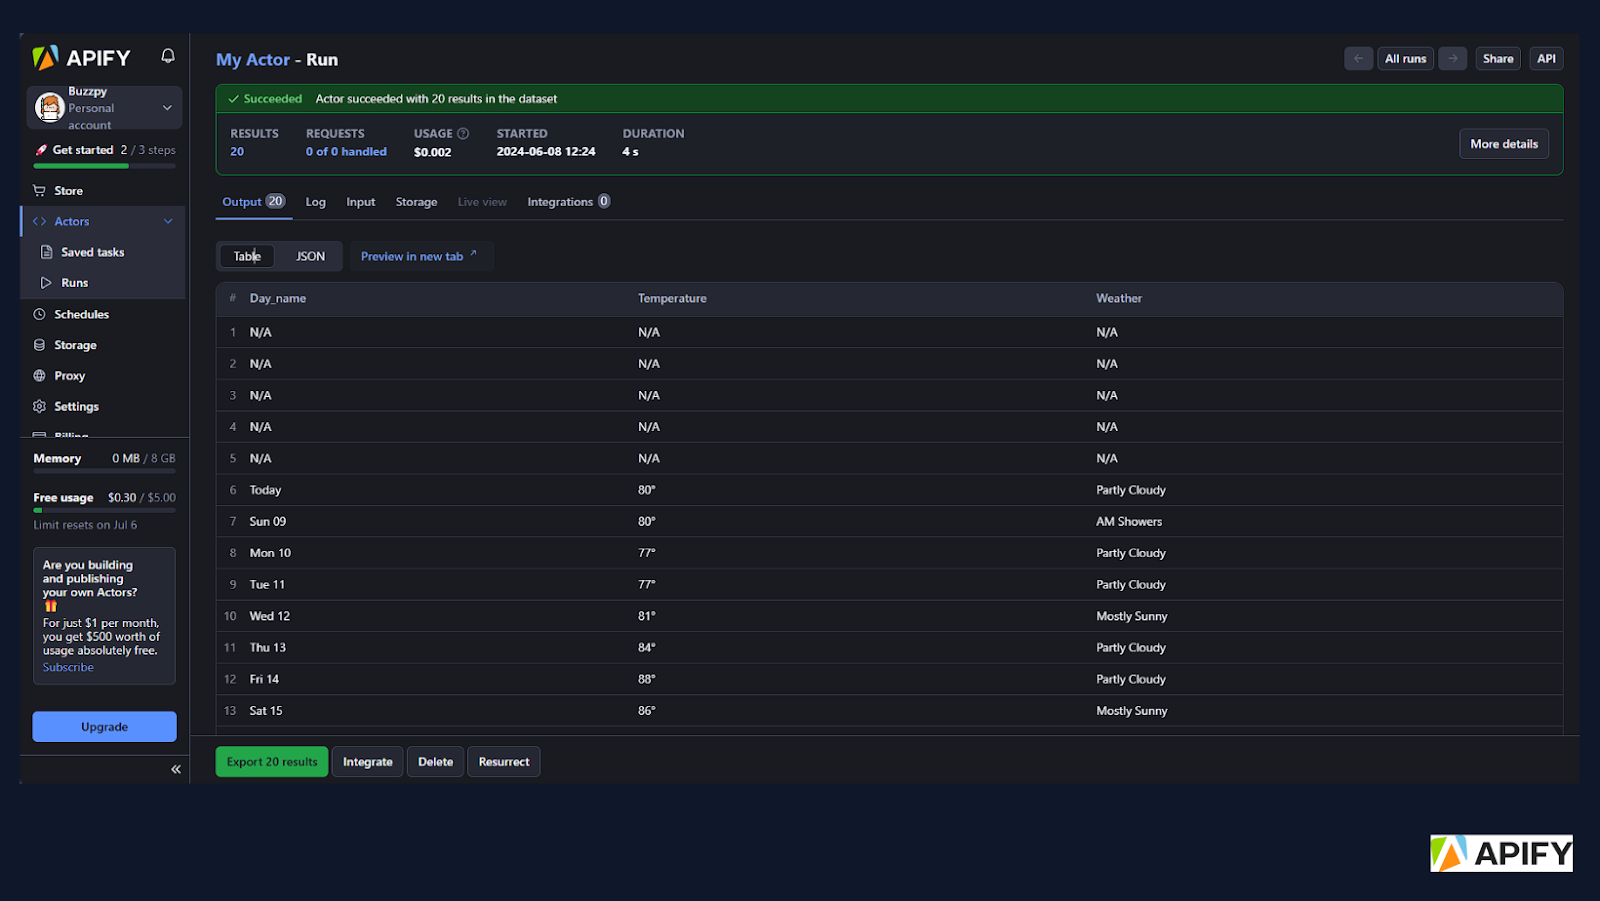Click the Get started rocket icon
Image resolution: width=1600 pixels, height=901 pixels.
coord(41,150)
